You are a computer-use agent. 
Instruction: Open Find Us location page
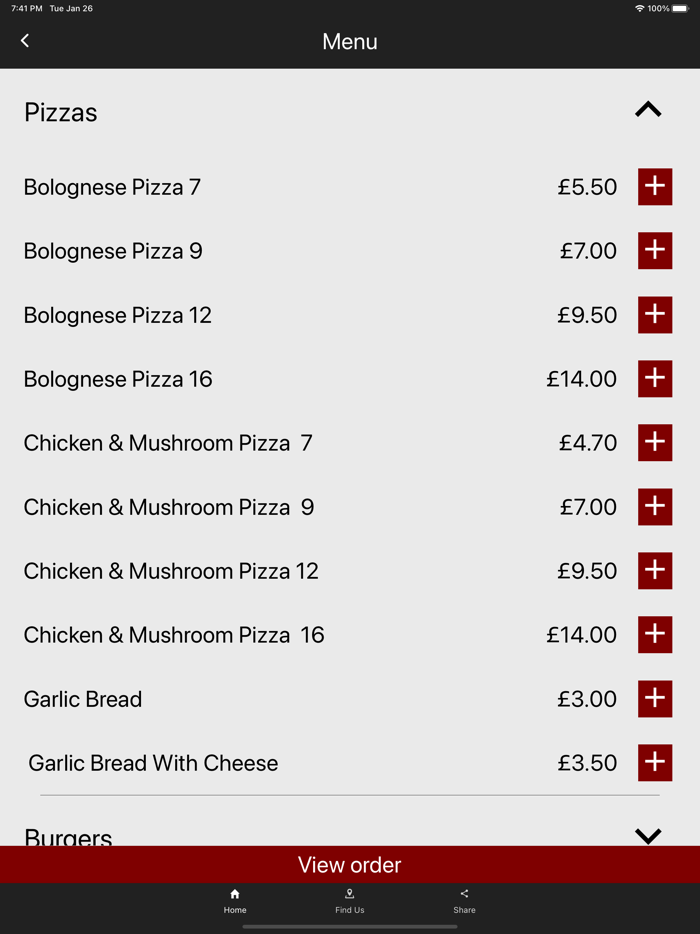349,901
